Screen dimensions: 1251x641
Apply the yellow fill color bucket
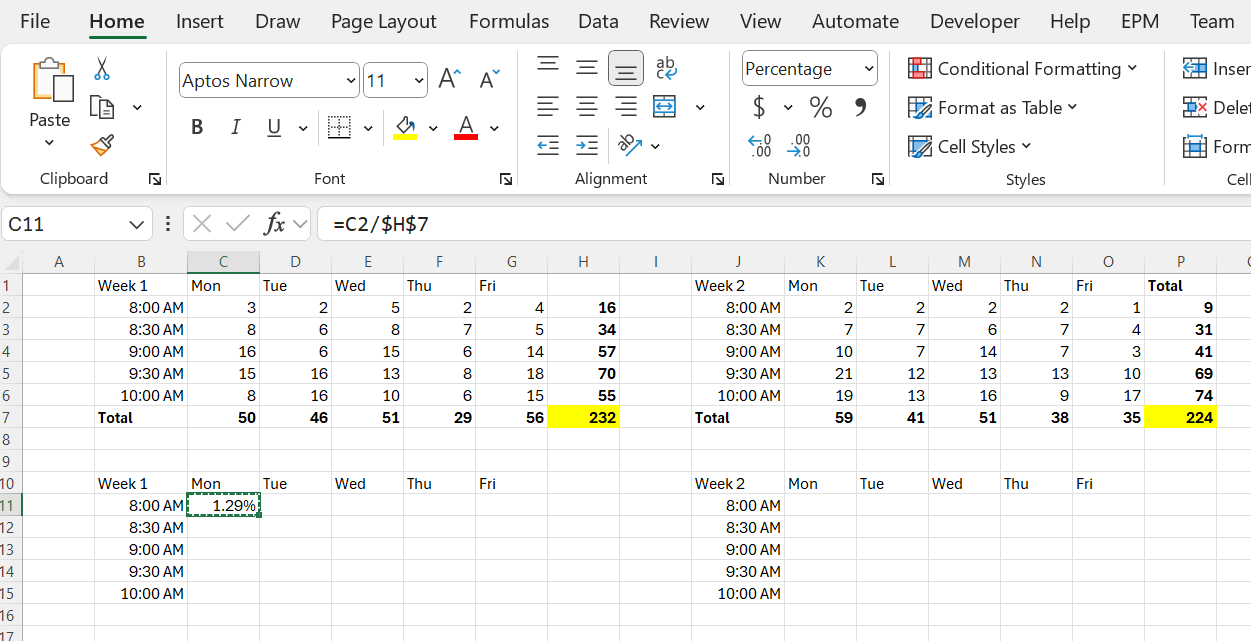(x=405, y=127)
